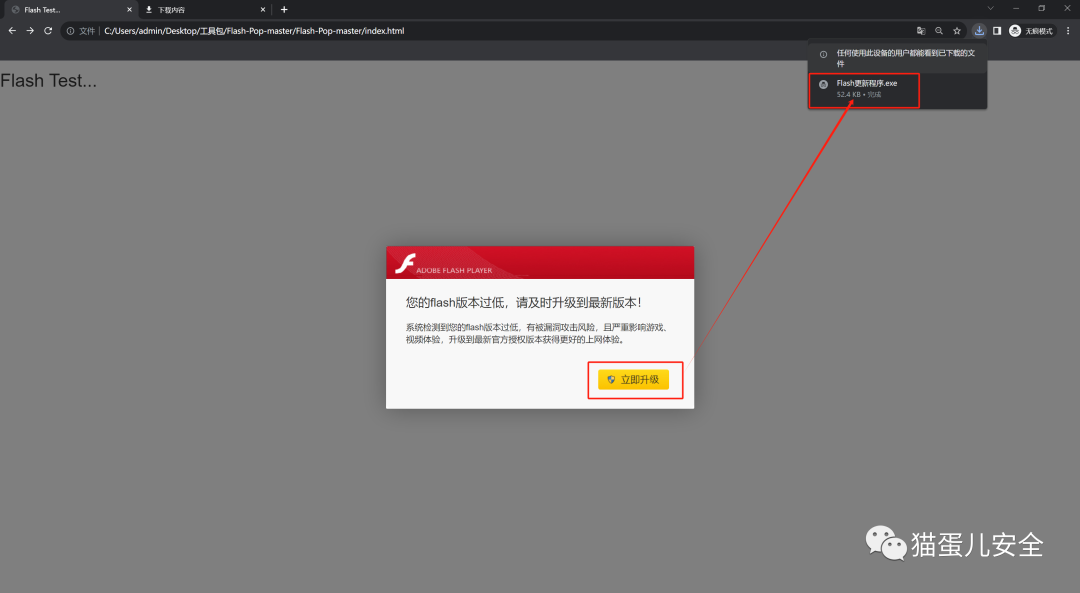The height and width of the screenshot is (593, 1080).
Task: Click the info icon in downloads popup
Action: pos(823,54)
